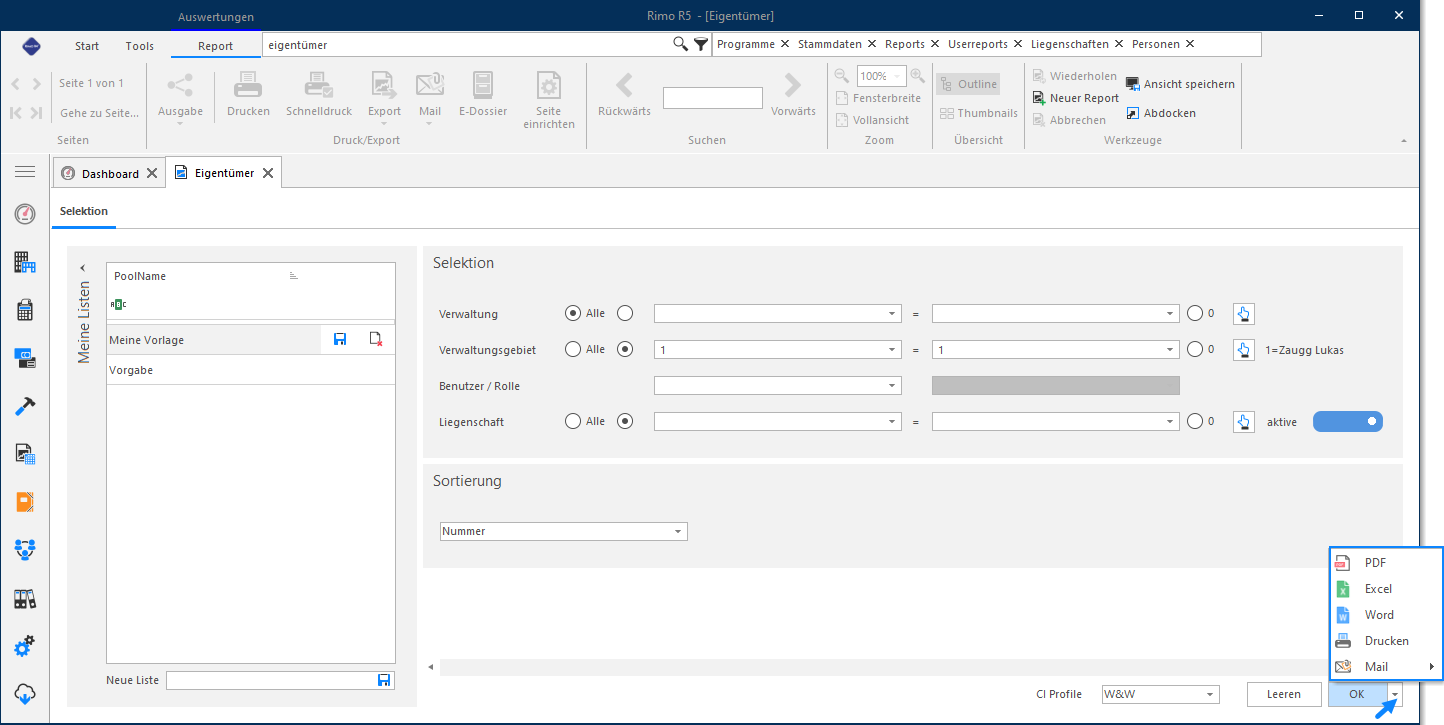Toggle the Outline view button
Image resolution: width=1444 pixels, height=725 pixels.
pos(968,84)
